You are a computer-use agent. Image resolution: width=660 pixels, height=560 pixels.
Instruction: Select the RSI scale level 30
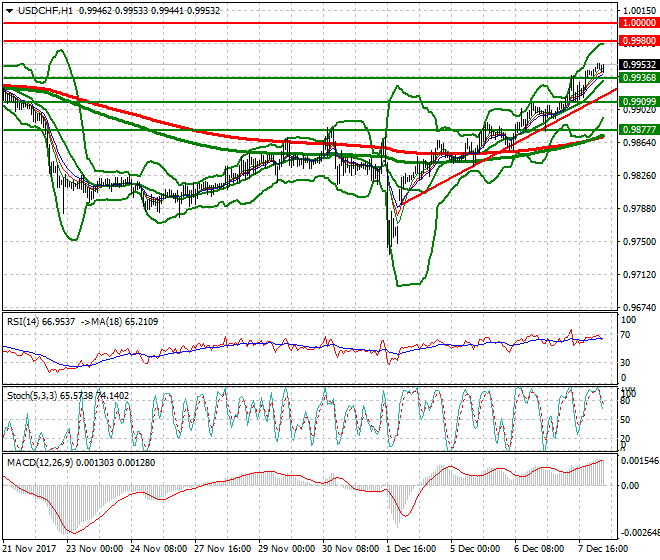[x=625, y=363]
